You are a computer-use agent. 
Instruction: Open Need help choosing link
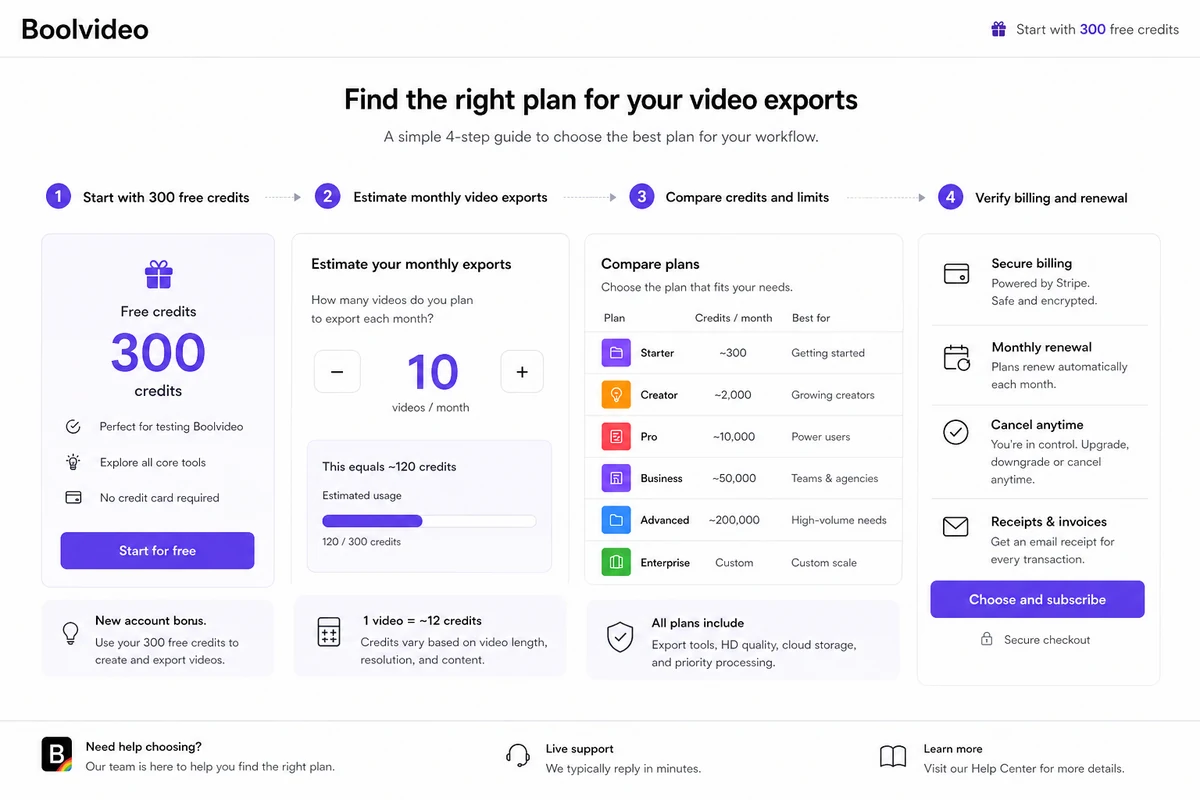point(143,746)
